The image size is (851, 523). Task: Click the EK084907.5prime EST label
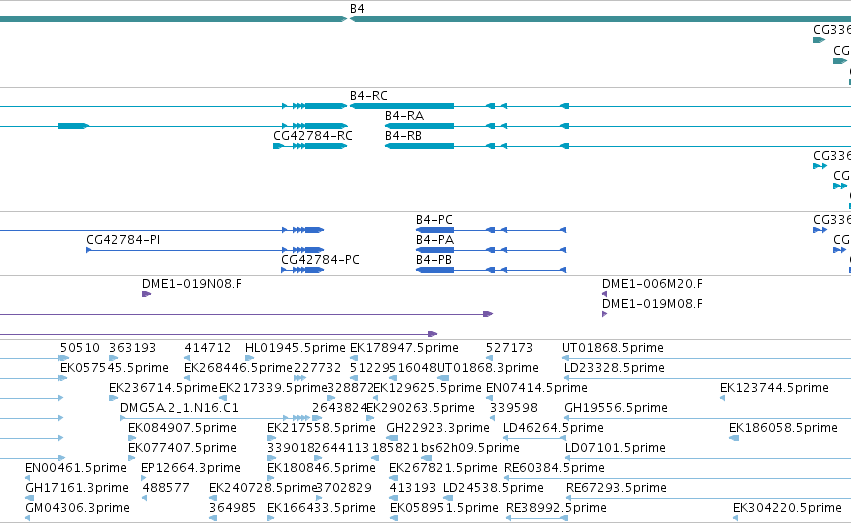point(182,428)
